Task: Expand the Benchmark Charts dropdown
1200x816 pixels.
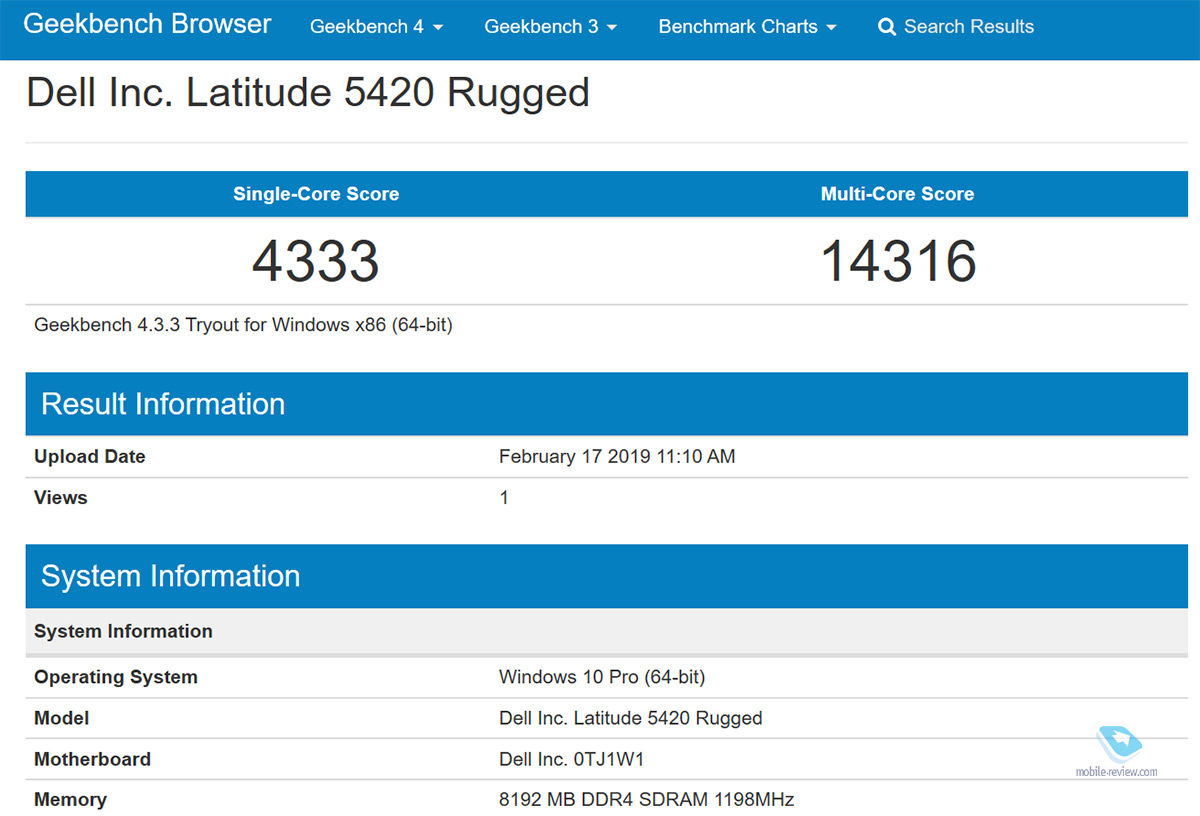Action: tap(748, 27)
